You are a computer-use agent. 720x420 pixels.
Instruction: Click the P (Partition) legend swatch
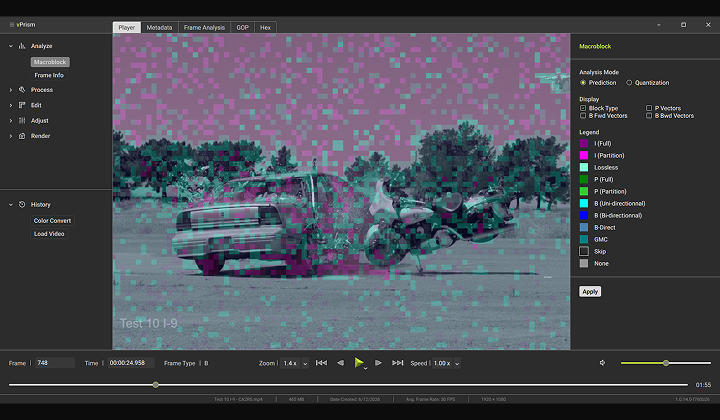point(584,191)
